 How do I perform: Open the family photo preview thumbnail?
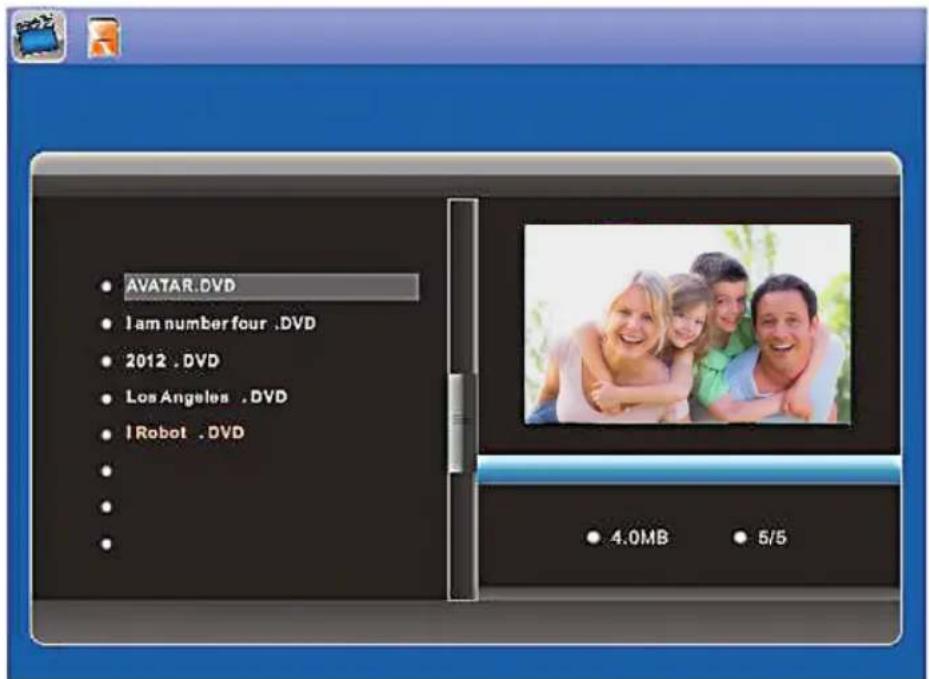(x=687, y=324)
